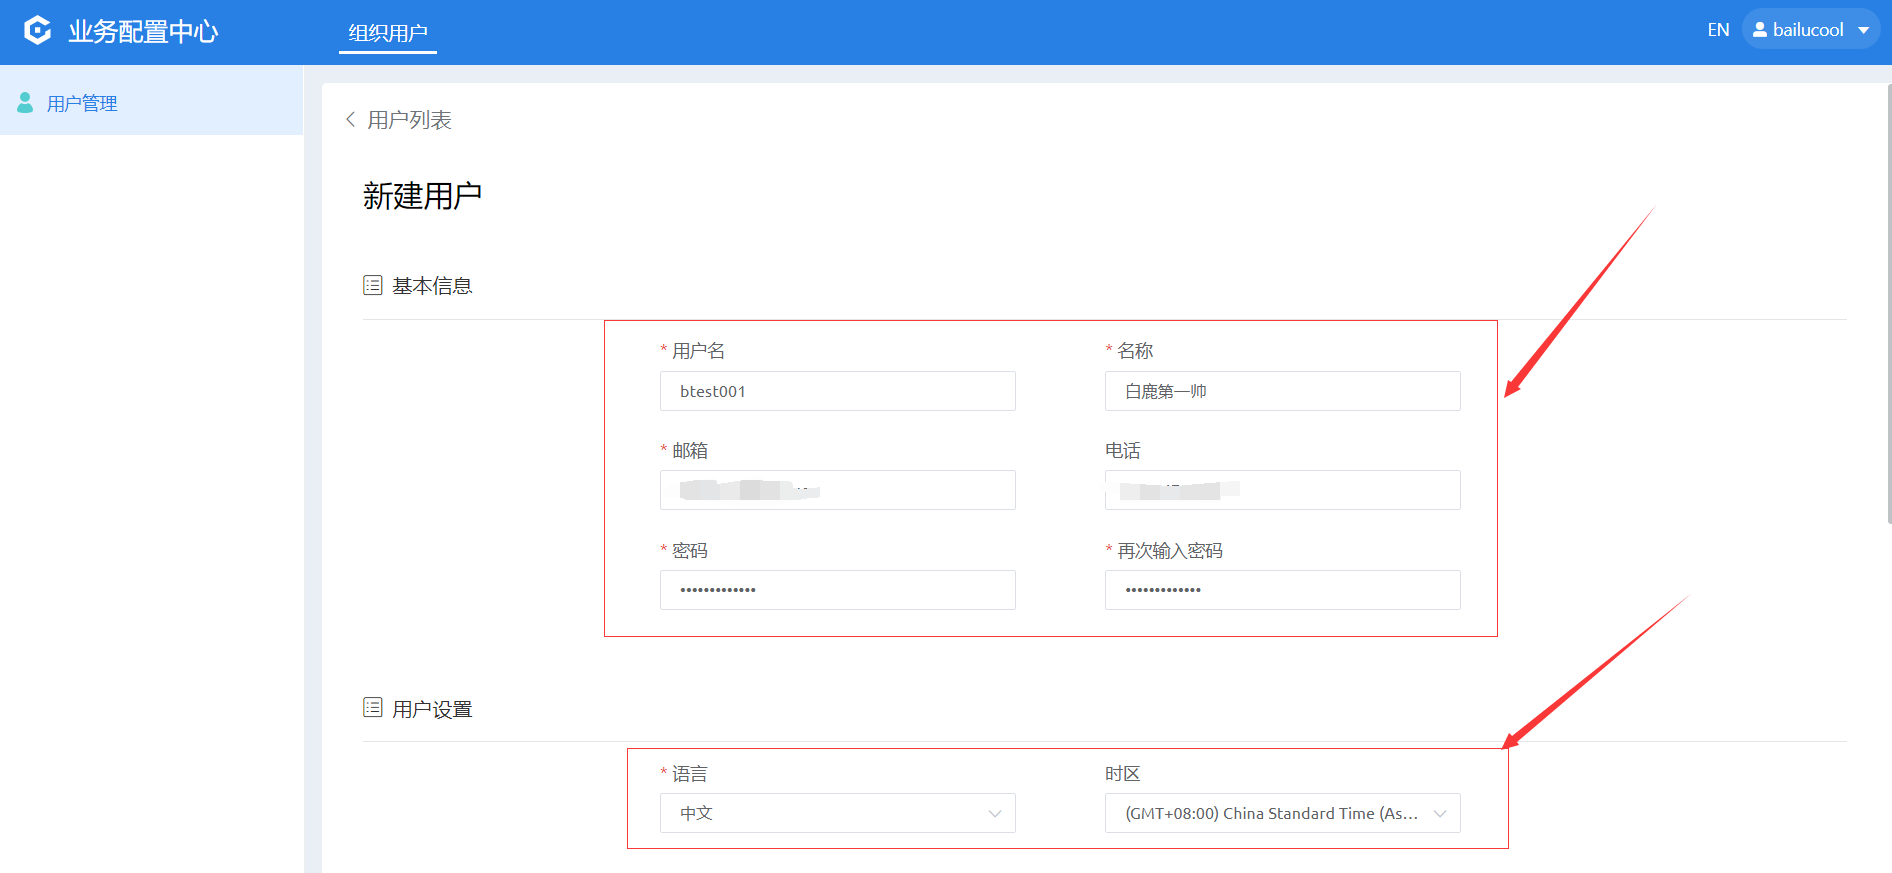
Task: Click the 用户设置 section title
Action: tap(432, 709)
